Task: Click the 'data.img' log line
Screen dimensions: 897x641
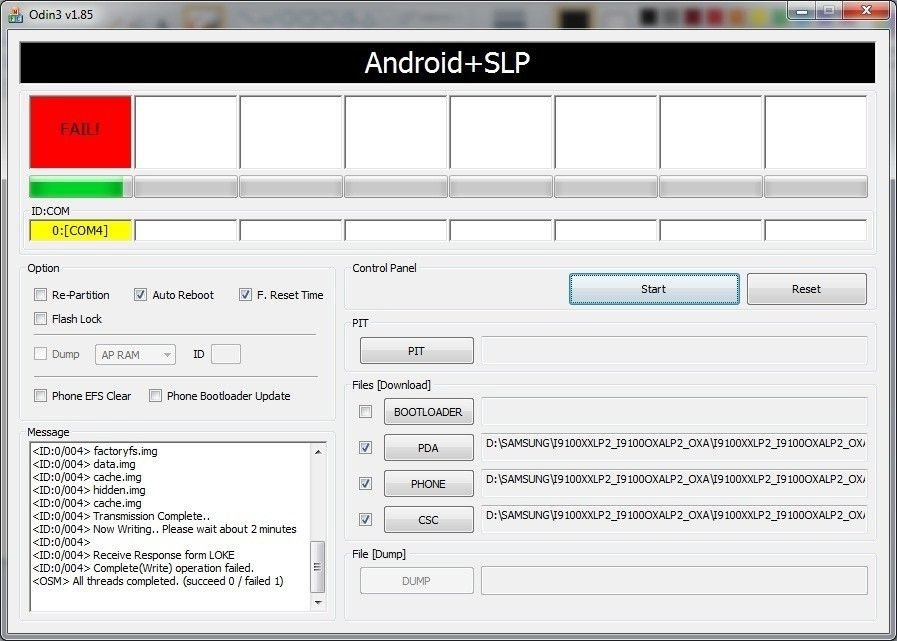Action: point(84,464)
